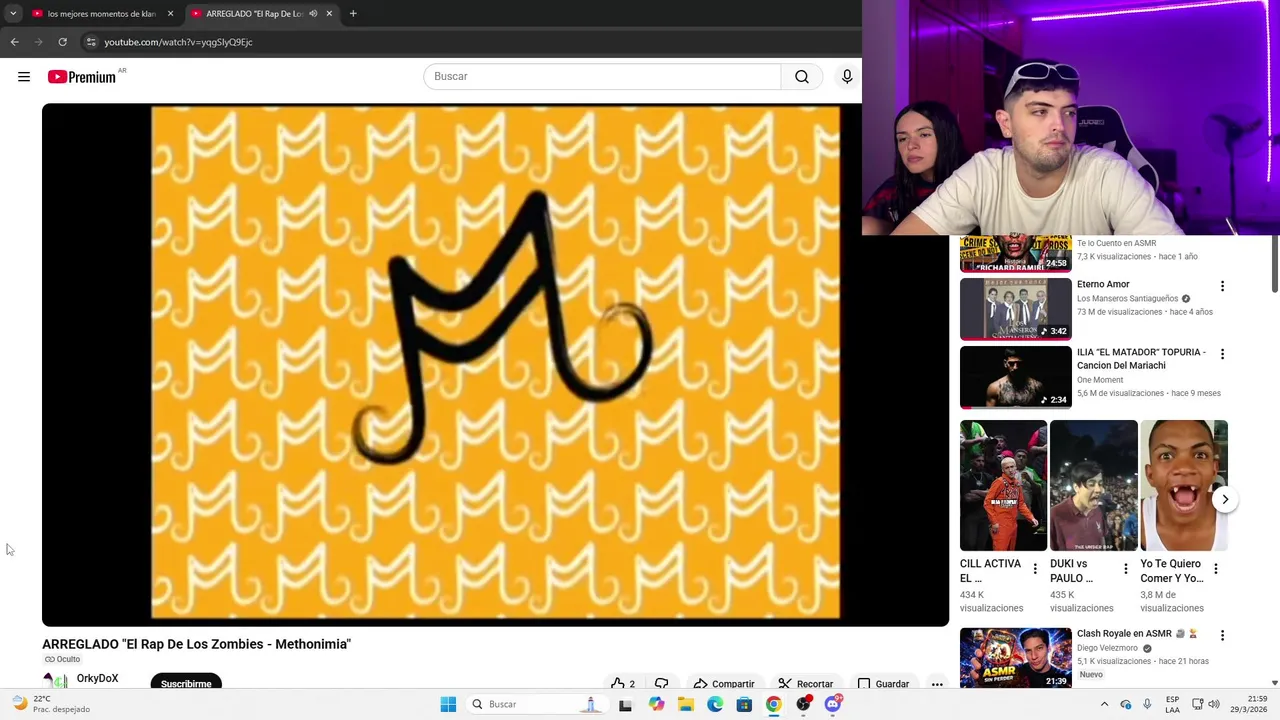The image size is (1280, 720).
Task: Save video with Guardar button
Action: 883,683
